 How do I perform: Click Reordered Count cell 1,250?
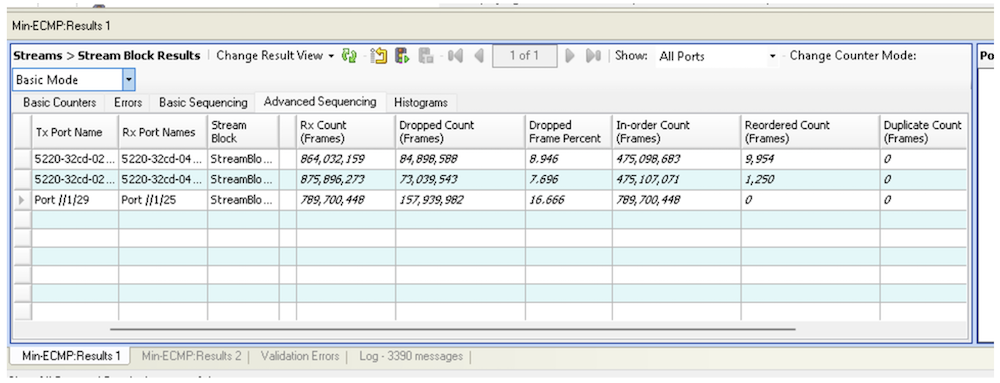pyautogui.click(x=810, y=180)
